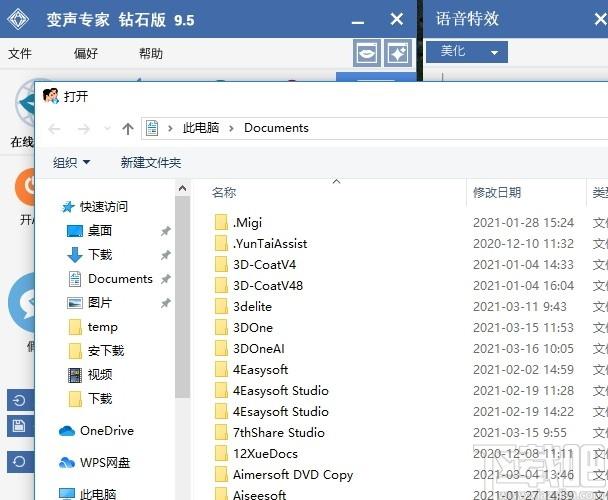Select the Aimersoft DVD Copy folder
The width and height of the screenshot is (608, 500).
pyautogui.click(x=284, y=474)
